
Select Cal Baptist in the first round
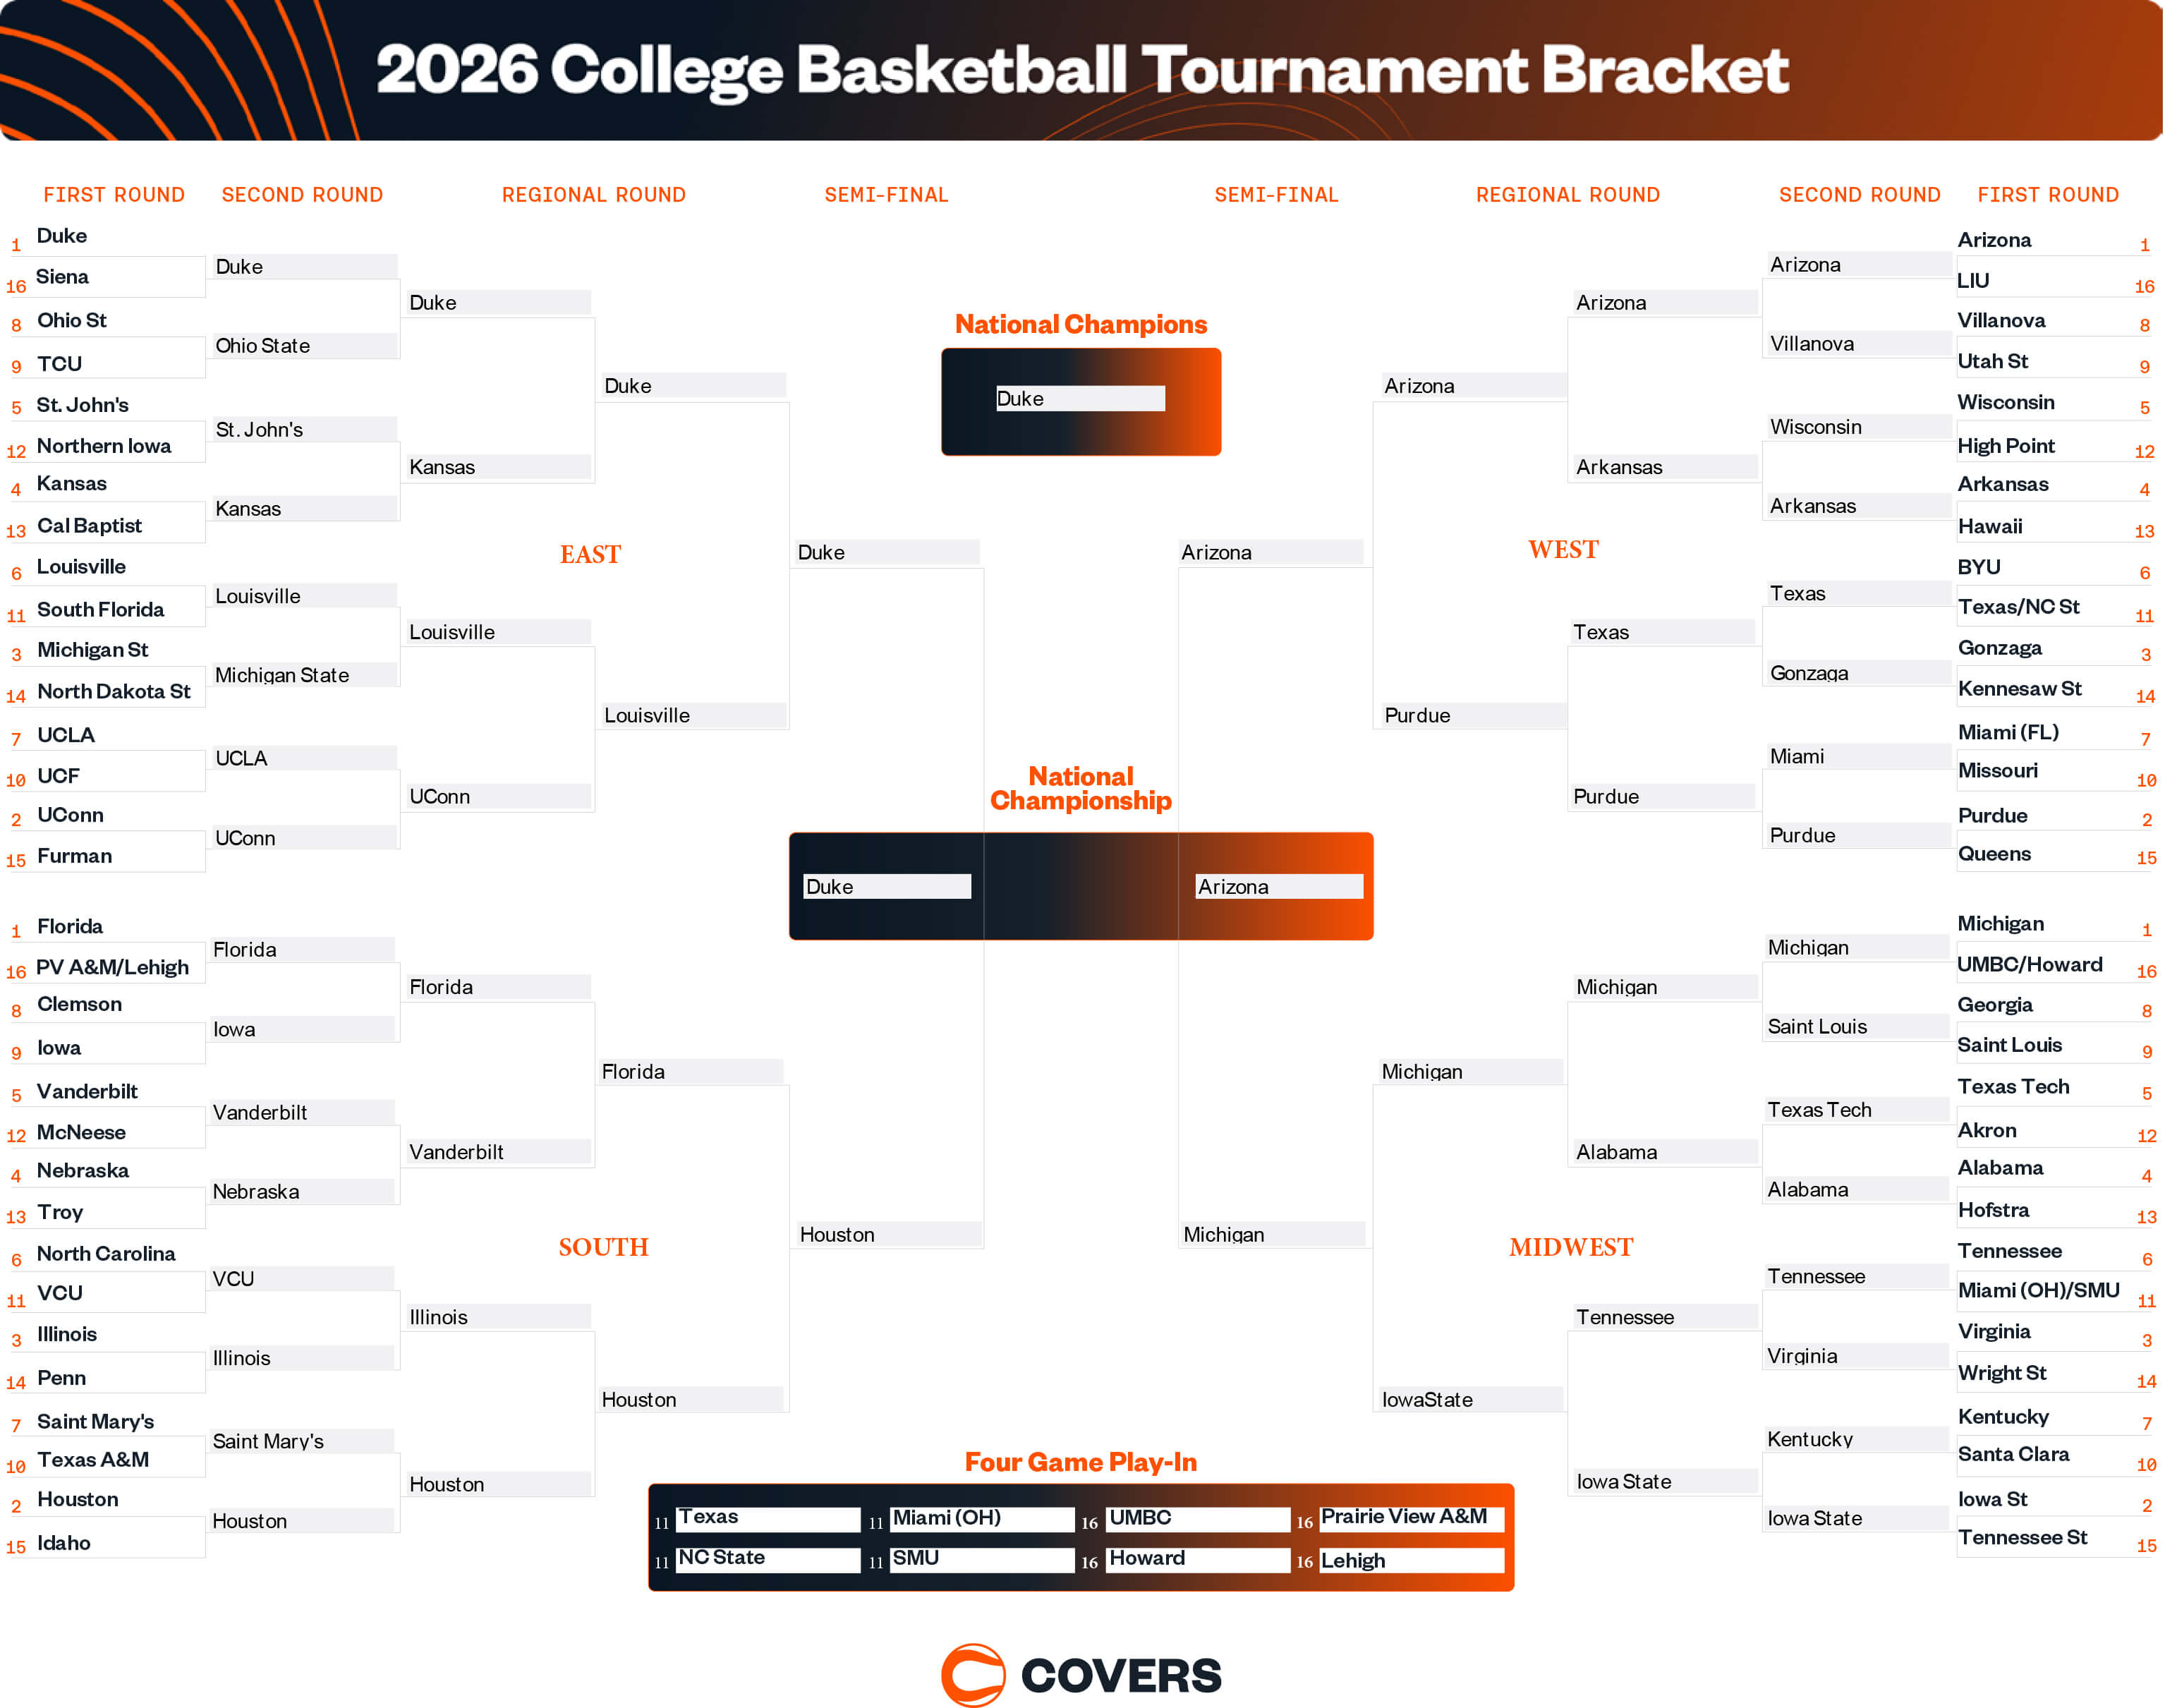pyautogui.click(x=90, y=526)
